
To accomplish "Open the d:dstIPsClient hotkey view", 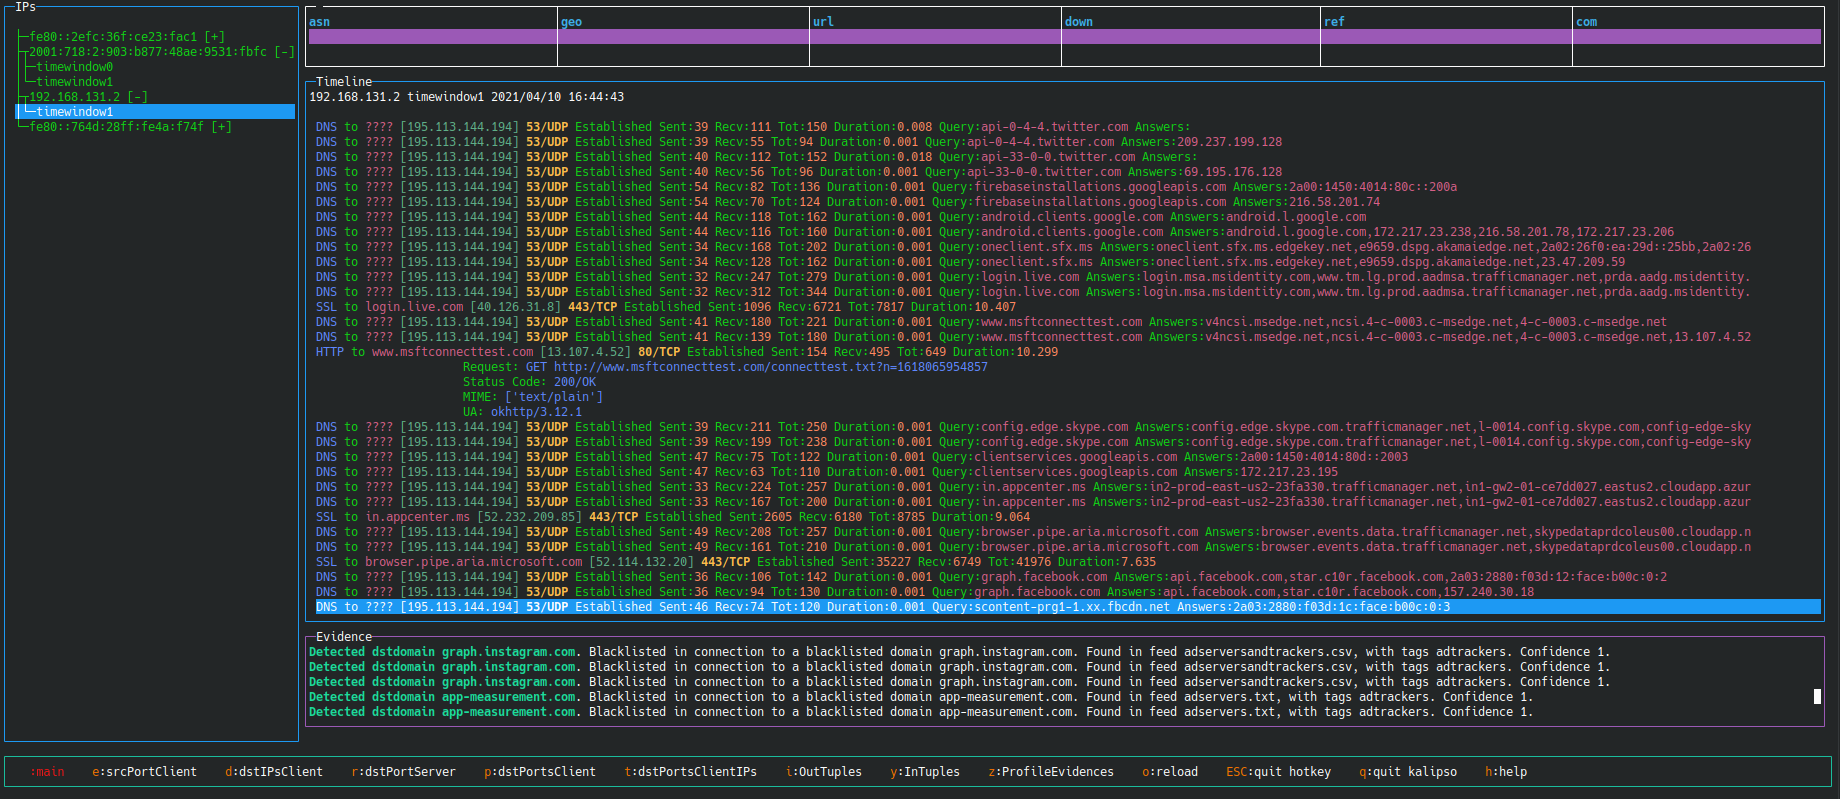I will (x=274, y=772).
